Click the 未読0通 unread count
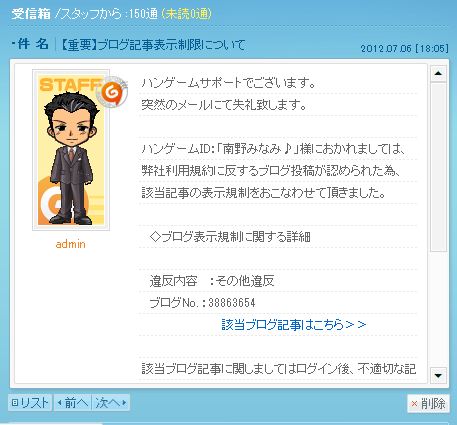 [186, 14]
